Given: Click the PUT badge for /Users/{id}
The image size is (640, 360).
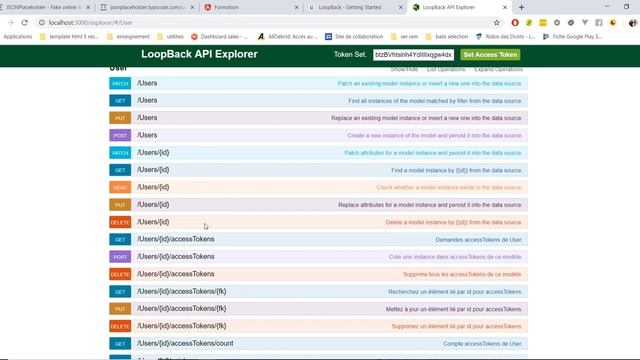Looking at the screenshot, I should 120,205.
